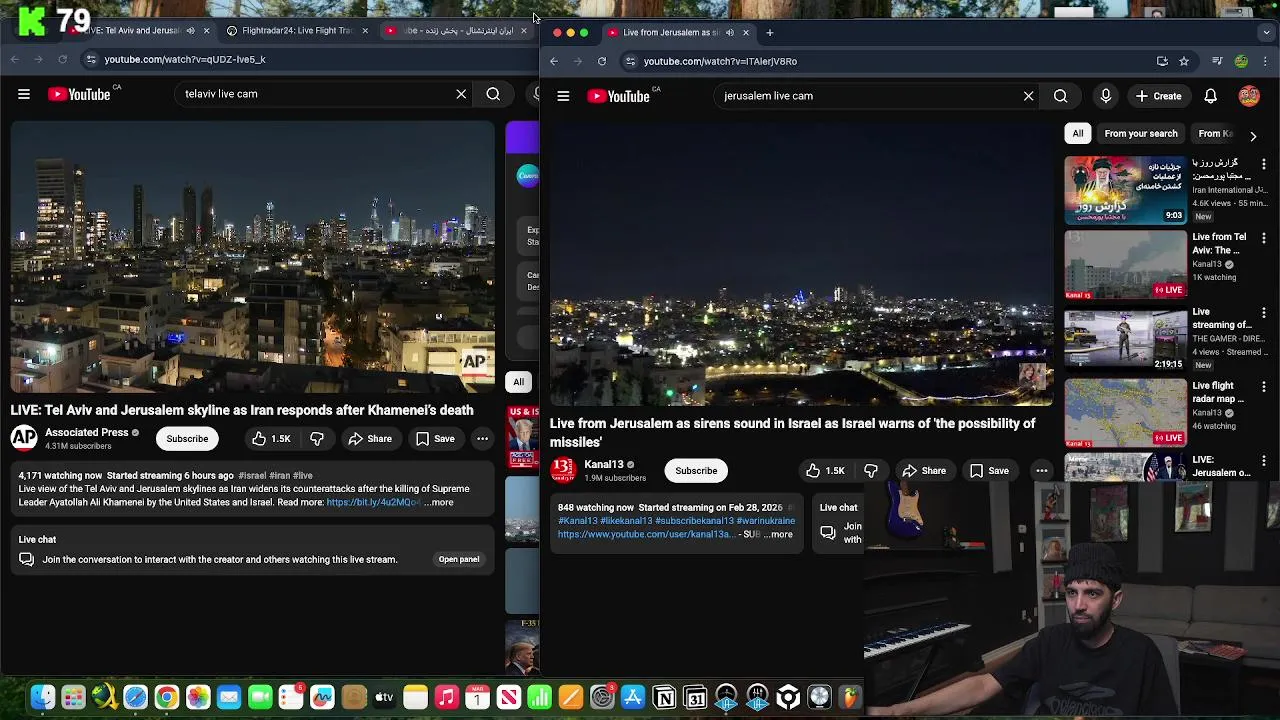Clear 'telaviv live cam' search text
The width and height of the screenshot is (1280, 720).
click(461, 94)
